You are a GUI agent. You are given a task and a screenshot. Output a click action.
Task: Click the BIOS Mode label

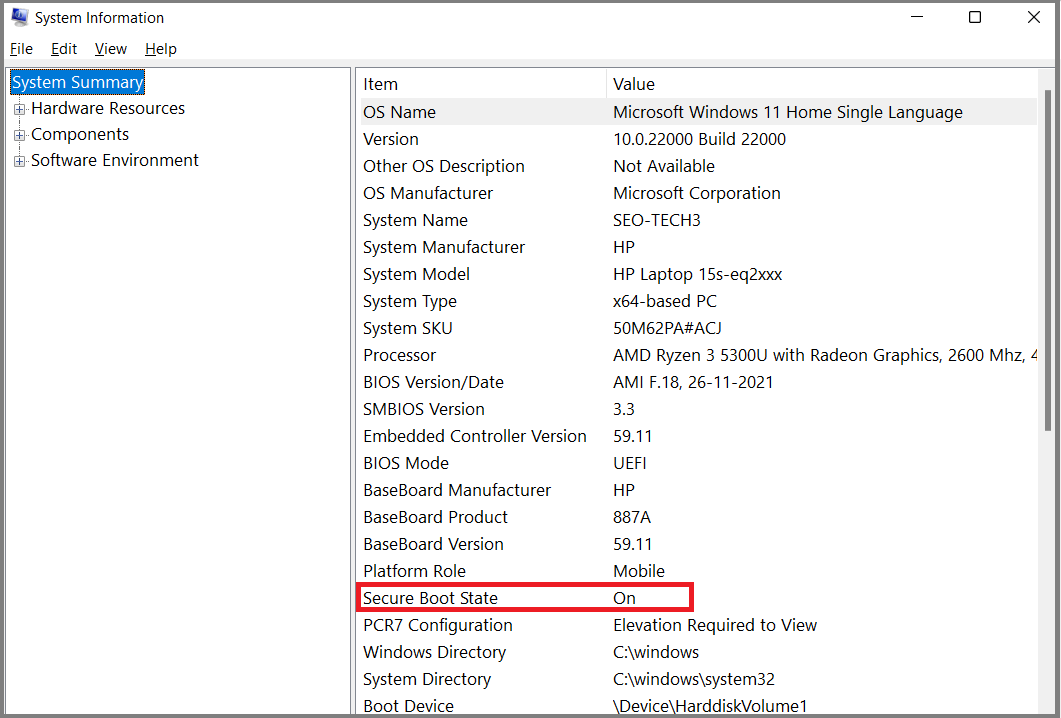coord(405,463)
